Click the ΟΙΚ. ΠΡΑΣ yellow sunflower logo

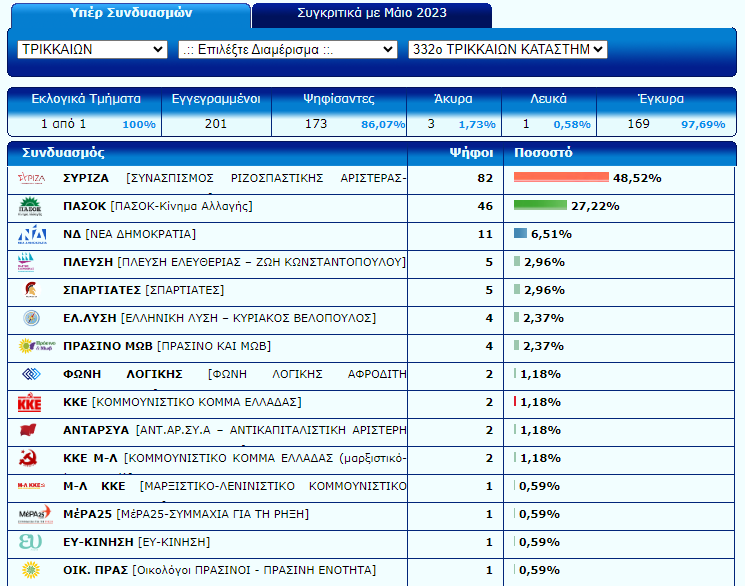31,570
